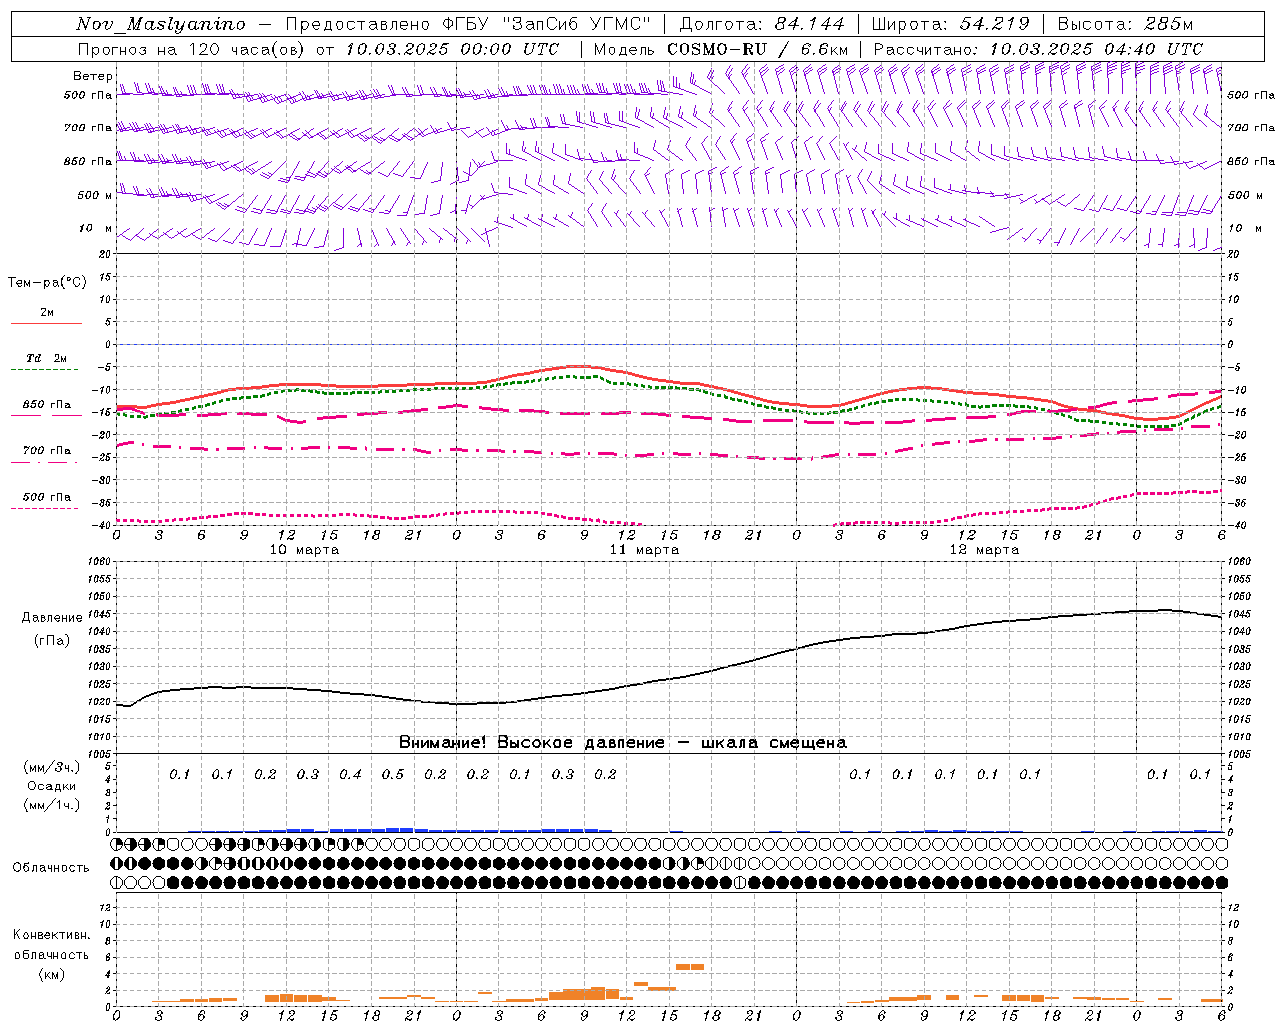This screenshot has height=1024, width=1280.
Task: Select the "Тем-ра(°C)" temperature axis label
Action: coord(47,283)
